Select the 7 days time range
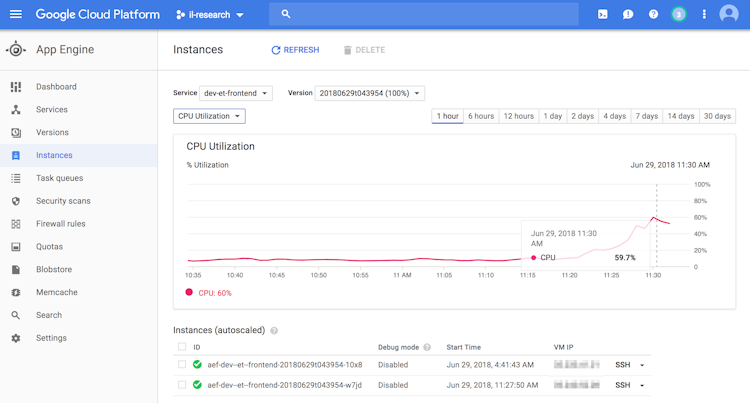Image resolution: width=750 pixels, height=403 pixels. tap(646, 116)
